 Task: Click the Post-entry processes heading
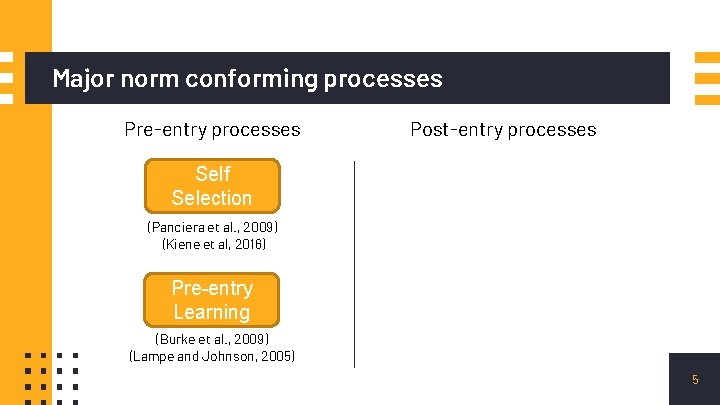[x=503, y=130]
